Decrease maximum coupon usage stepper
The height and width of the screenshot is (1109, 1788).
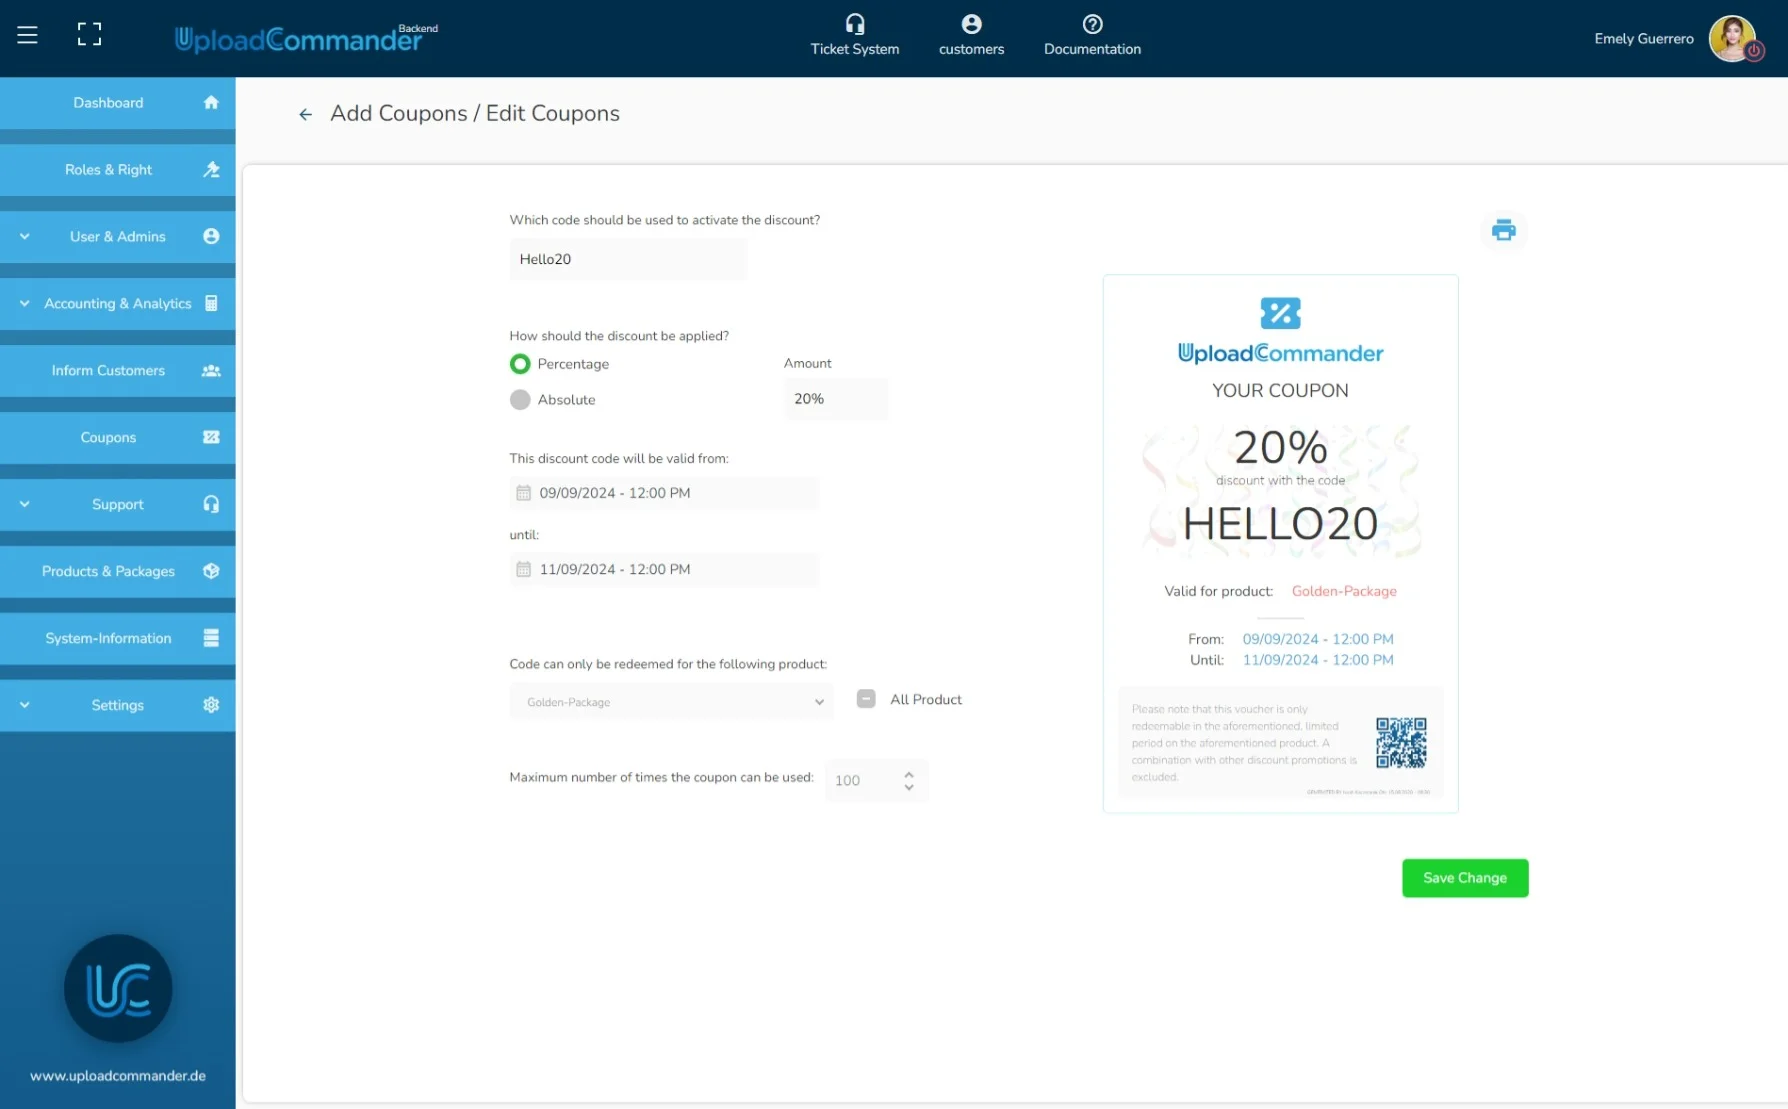909,788
